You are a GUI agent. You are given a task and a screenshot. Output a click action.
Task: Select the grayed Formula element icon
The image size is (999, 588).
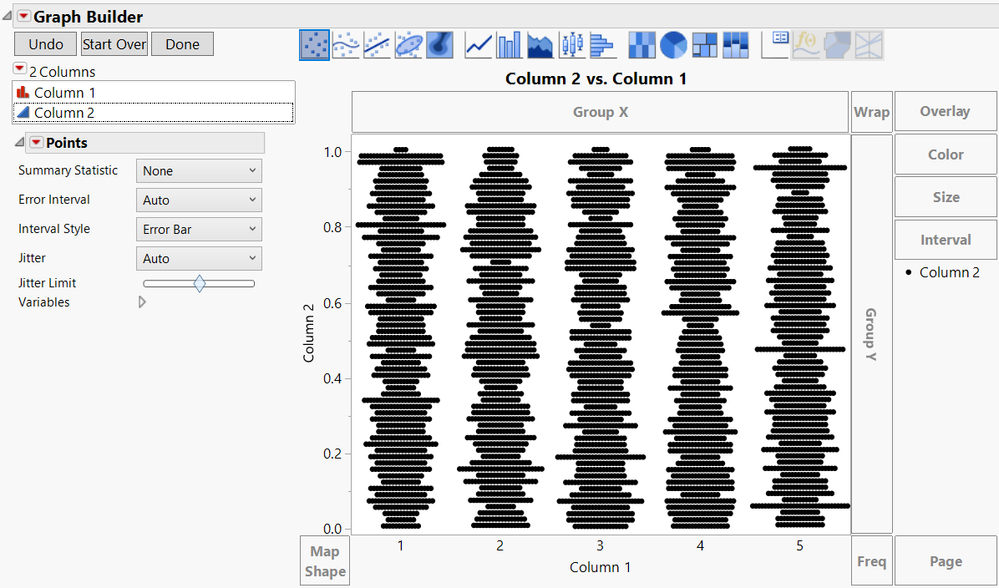click(x=806, y=45)
